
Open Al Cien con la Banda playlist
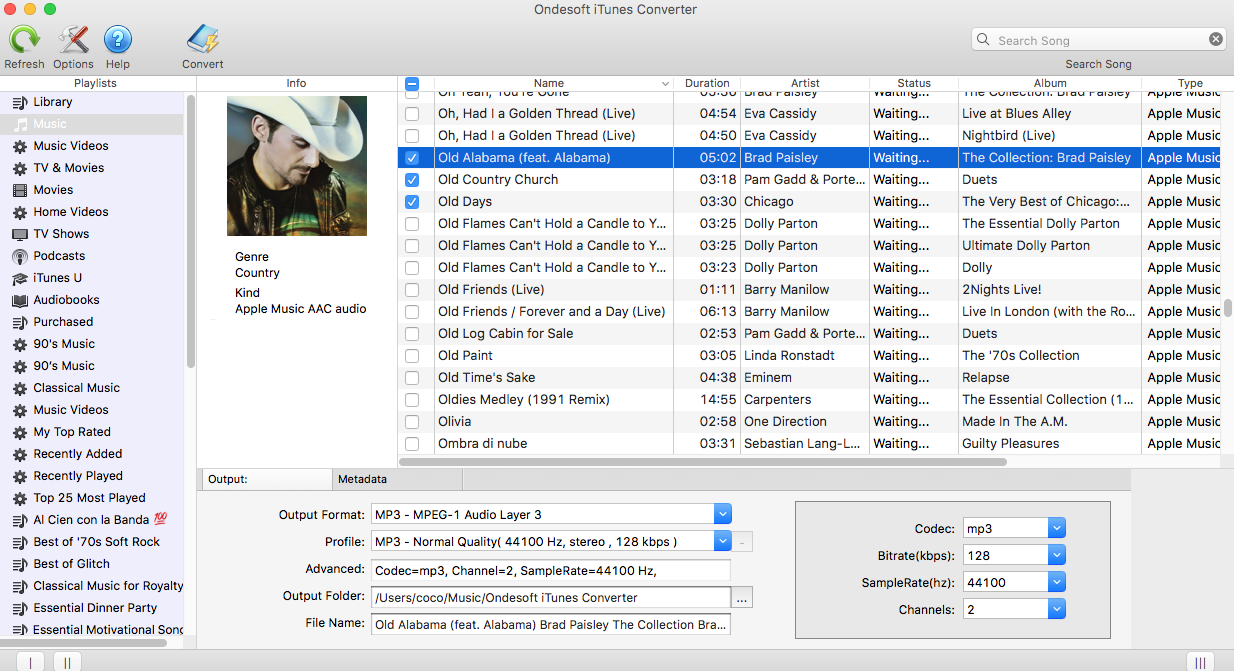point(90,520)
